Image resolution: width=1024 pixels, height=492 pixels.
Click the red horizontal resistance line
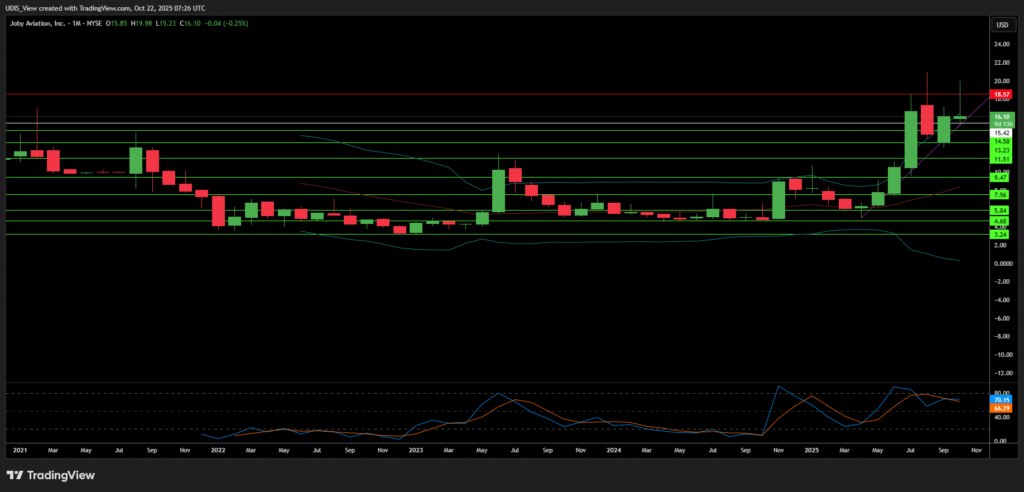(x=500, y=94)
